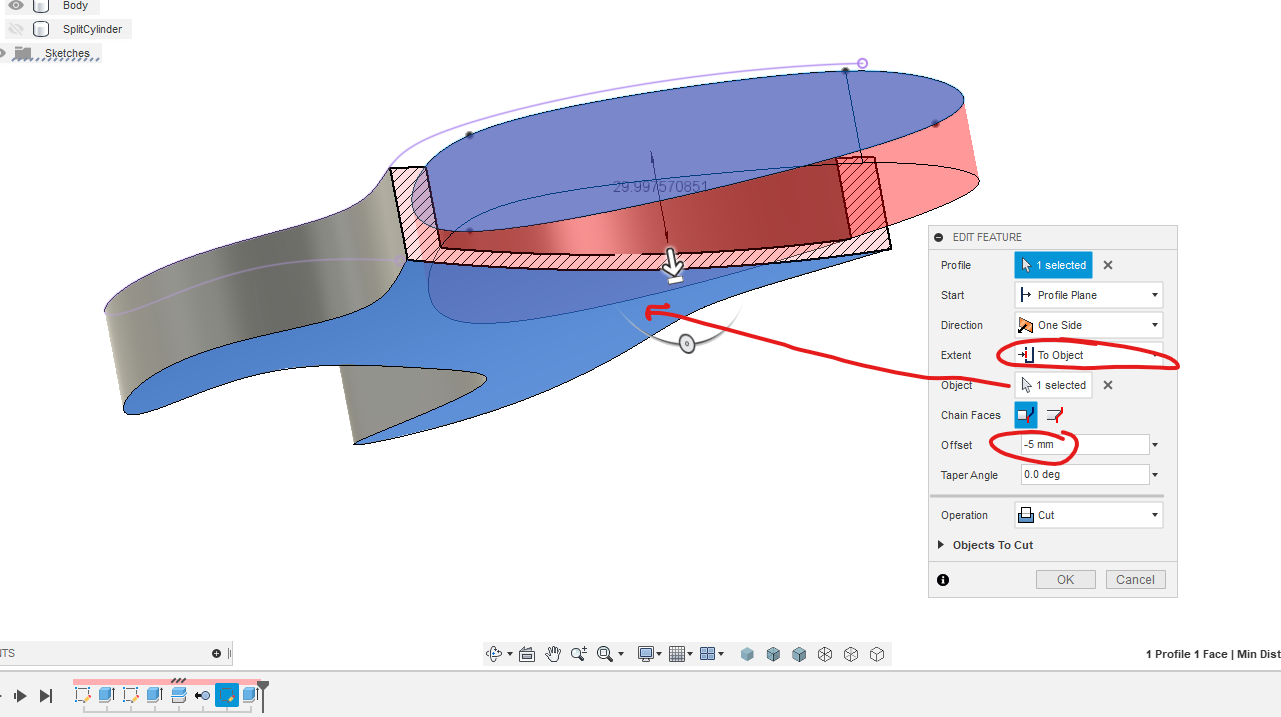
Task: Enable the first Chain Faces option
Action: [1026, 415]
